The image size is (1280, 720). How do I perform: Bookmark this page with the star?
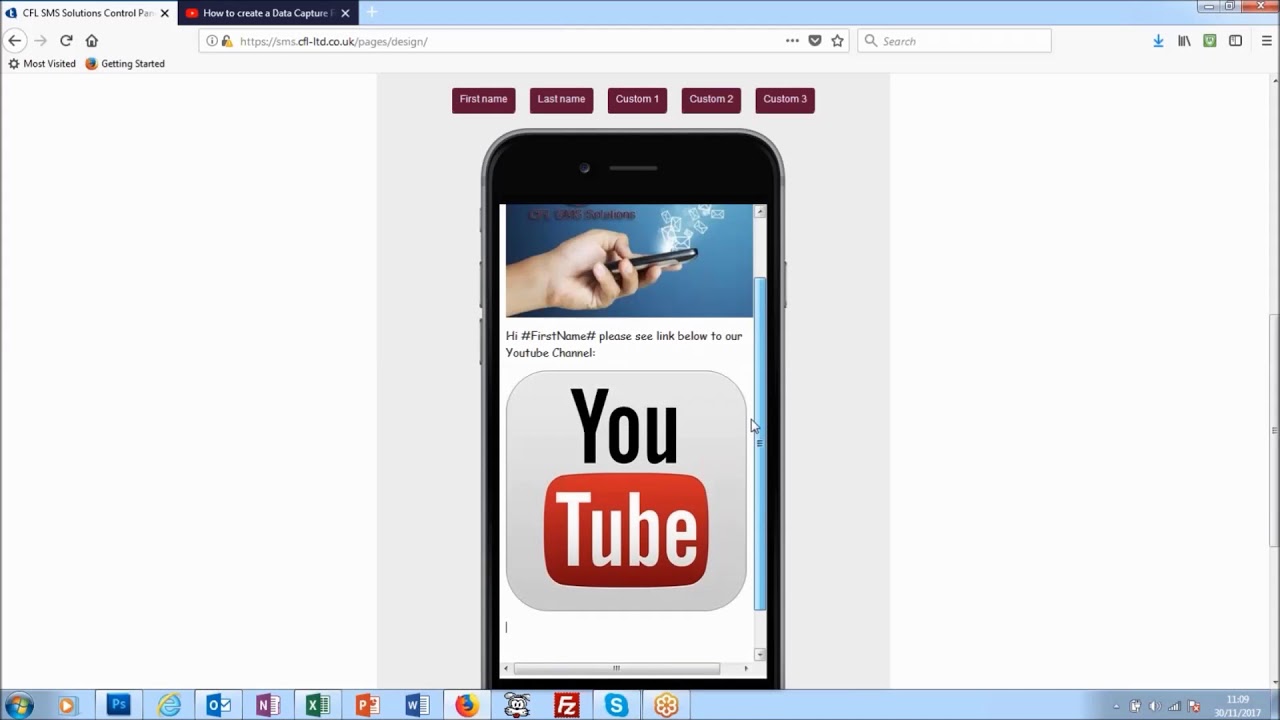838,41
